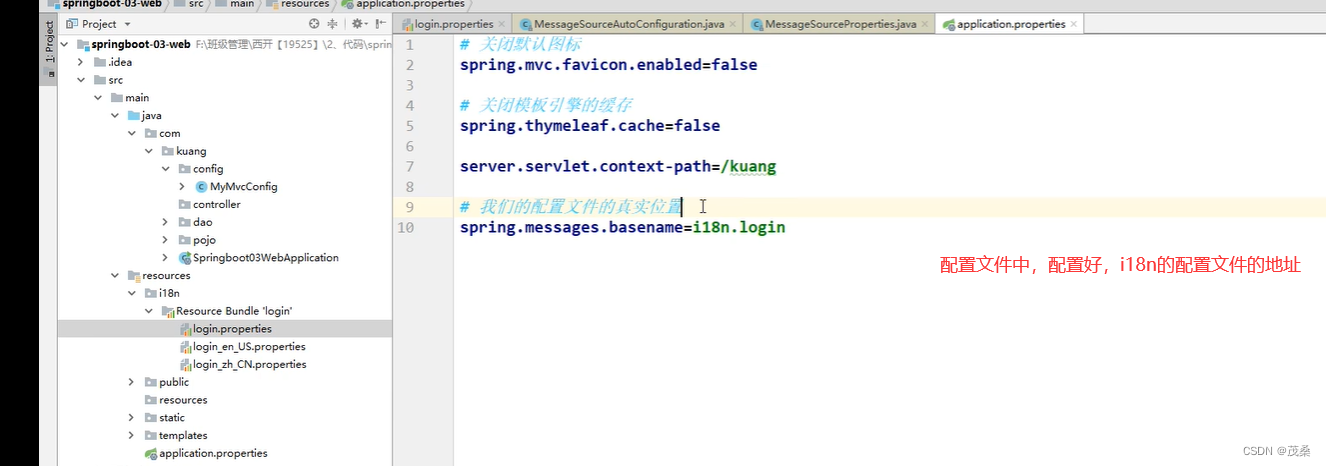Close the login.properties editor tab
The image size is (1326, 466).
502,23
